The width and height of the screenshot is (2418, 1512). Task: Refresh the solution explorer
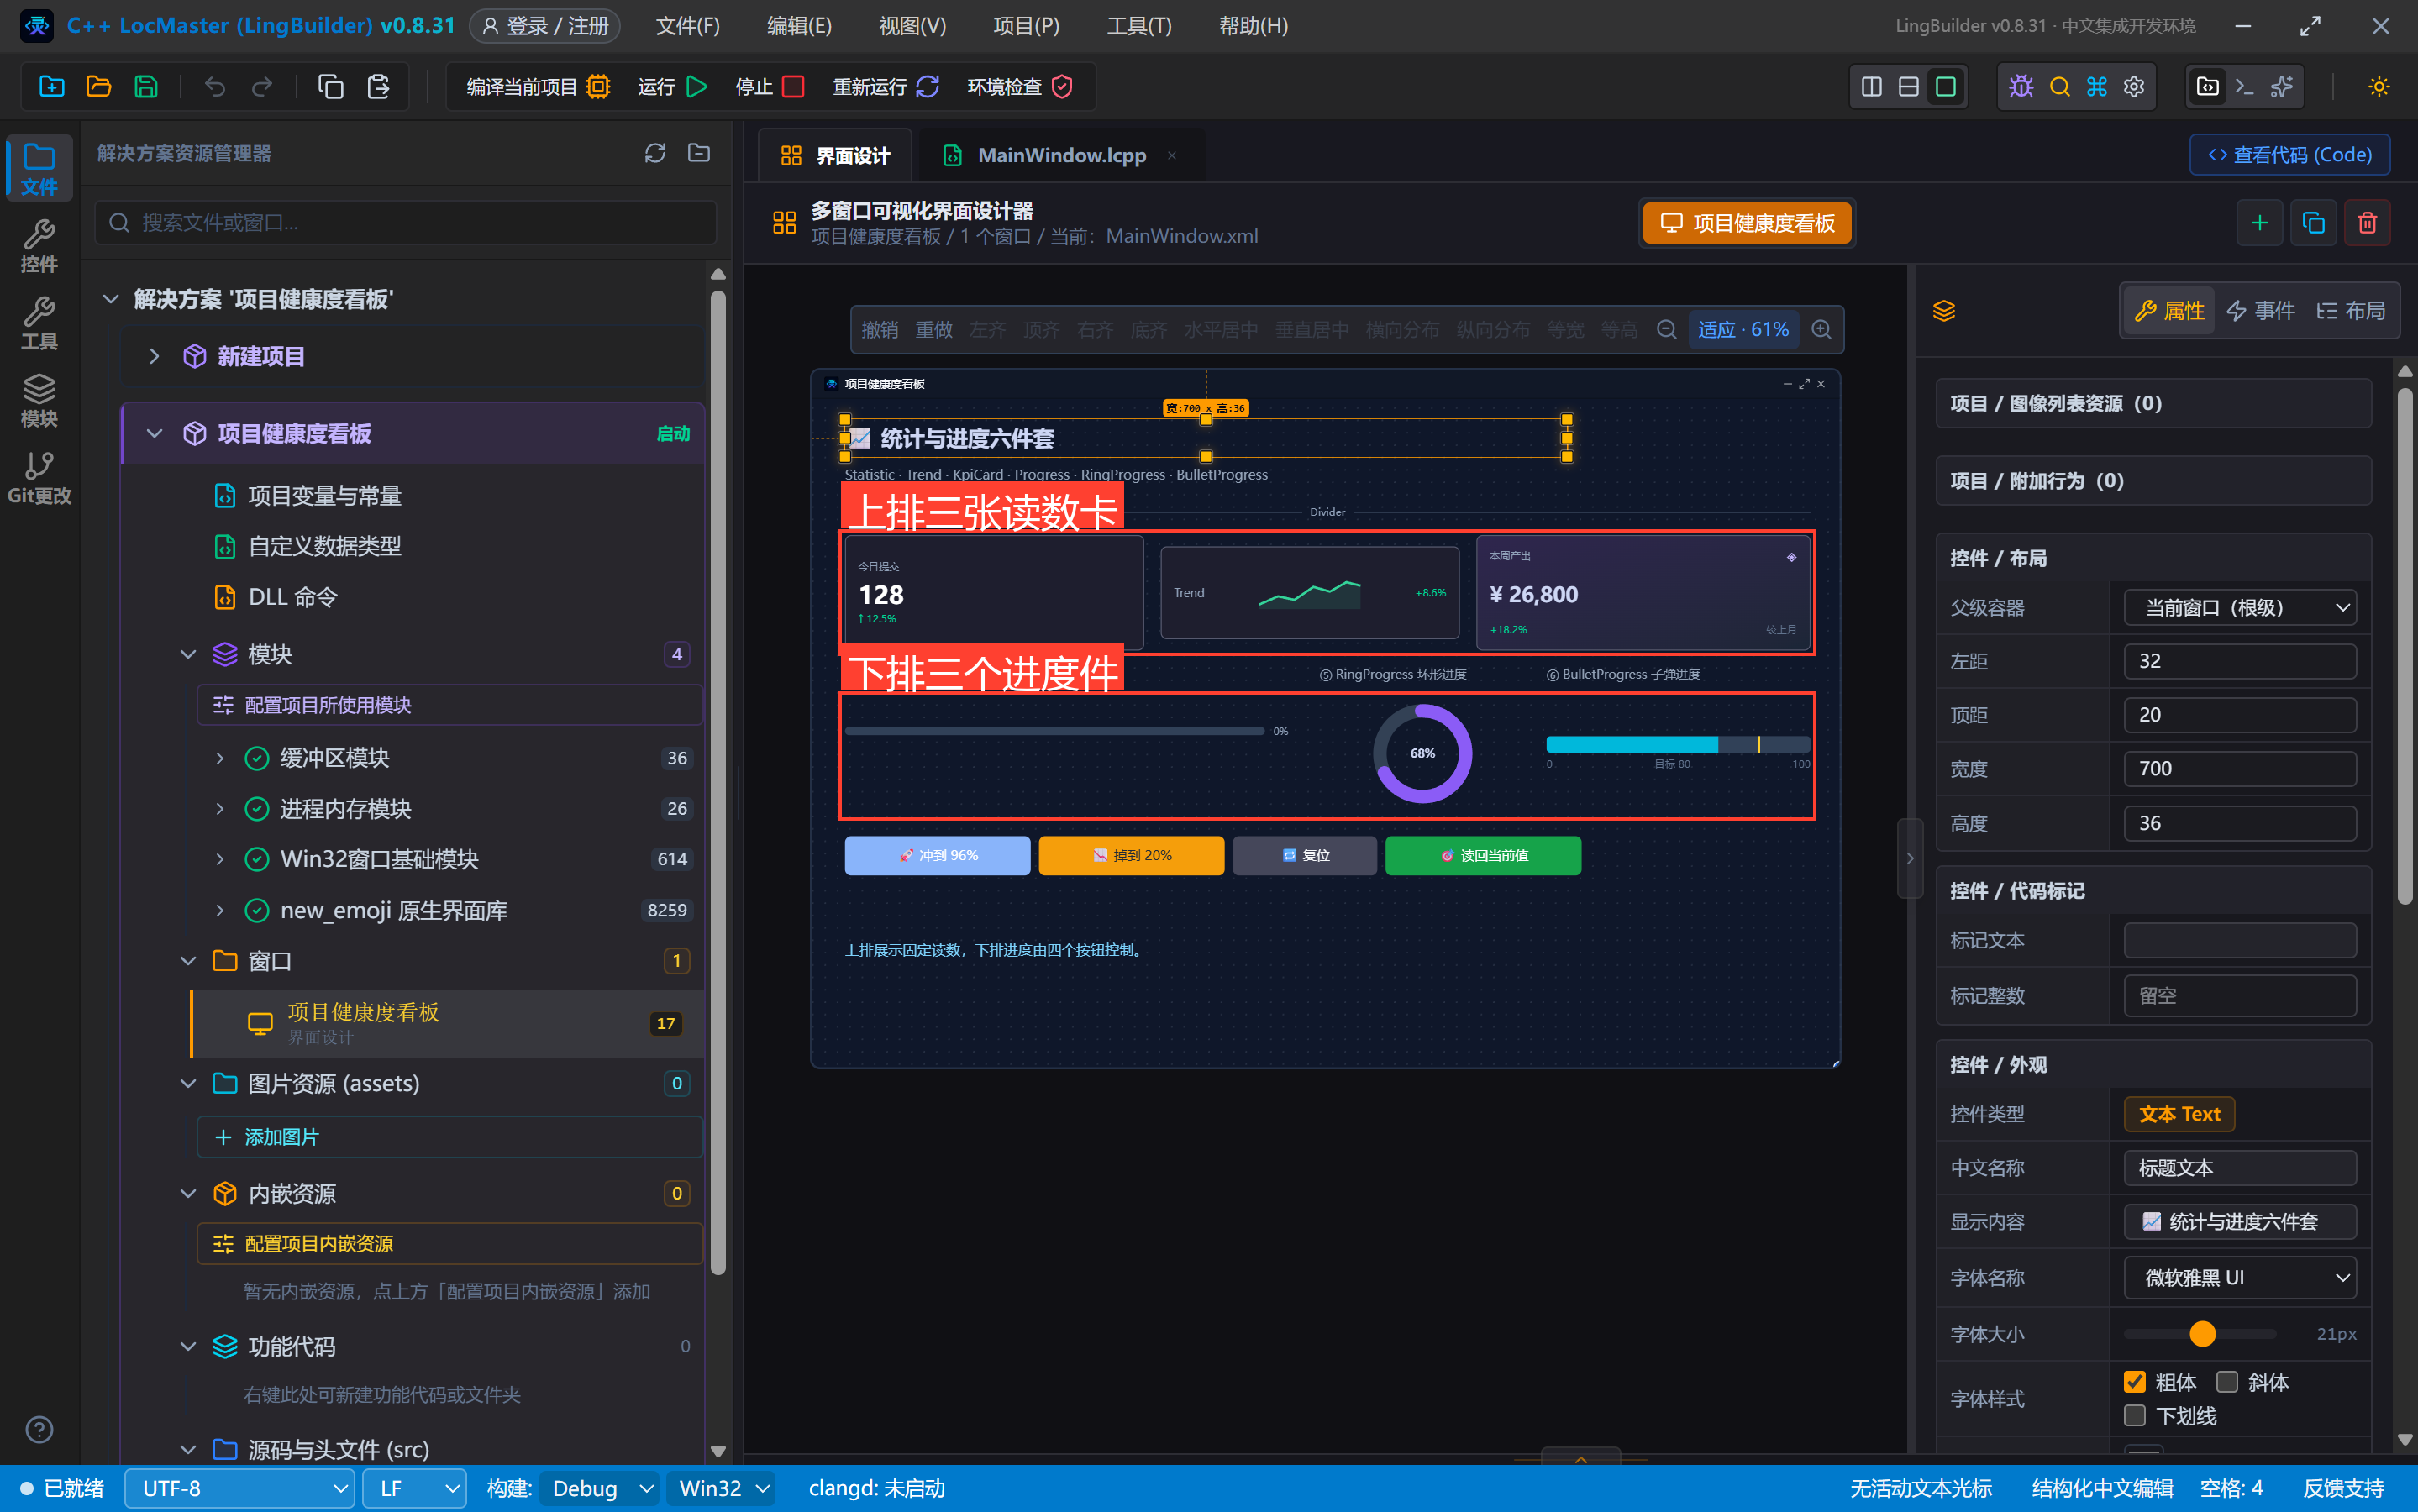[655, 153]
